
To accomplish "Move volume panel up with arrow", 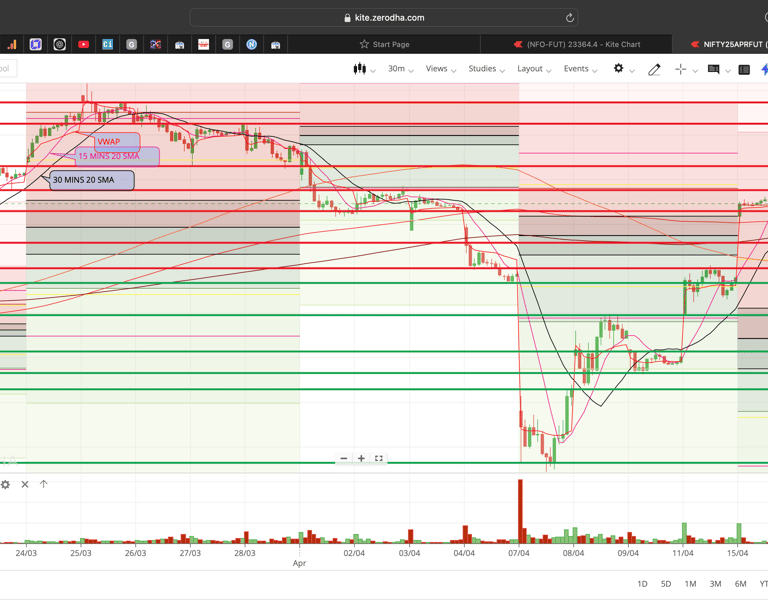I will tap(44, 484).
